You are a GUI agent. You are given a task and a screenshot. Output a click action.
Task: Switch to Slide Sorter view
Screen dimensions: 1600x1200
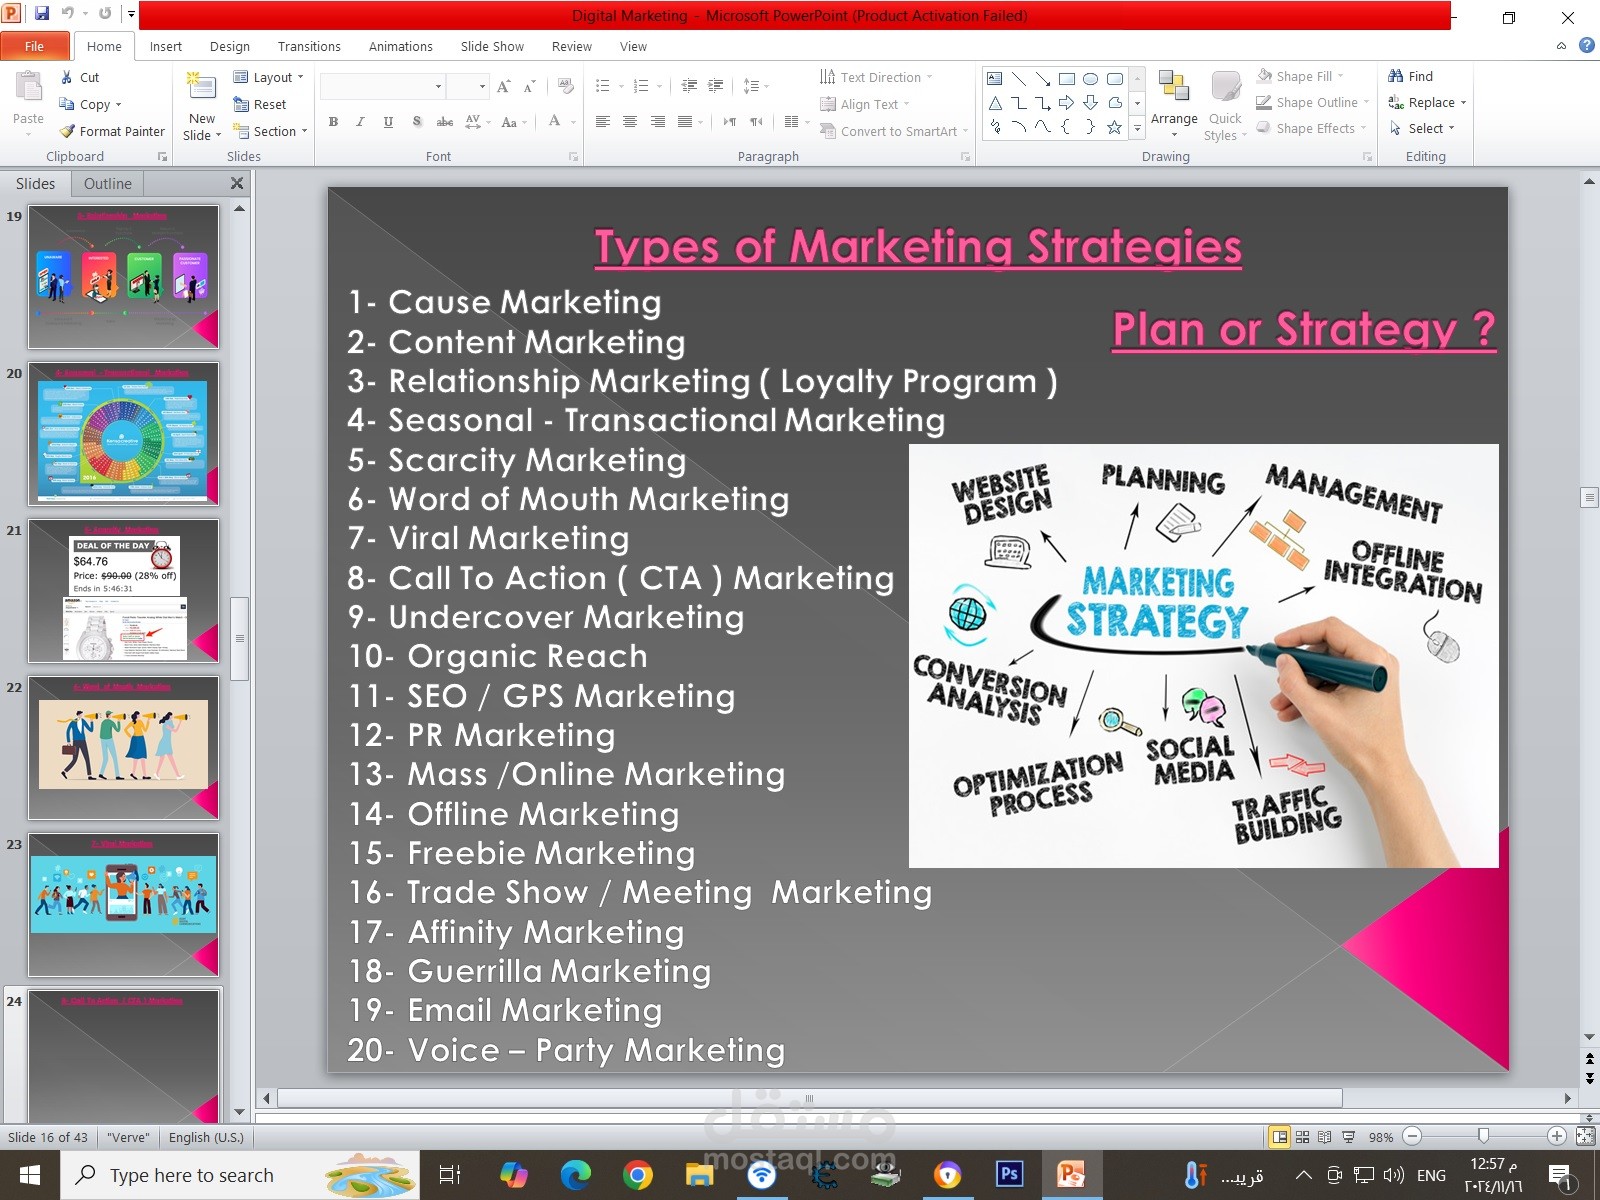[1302, 1137]
